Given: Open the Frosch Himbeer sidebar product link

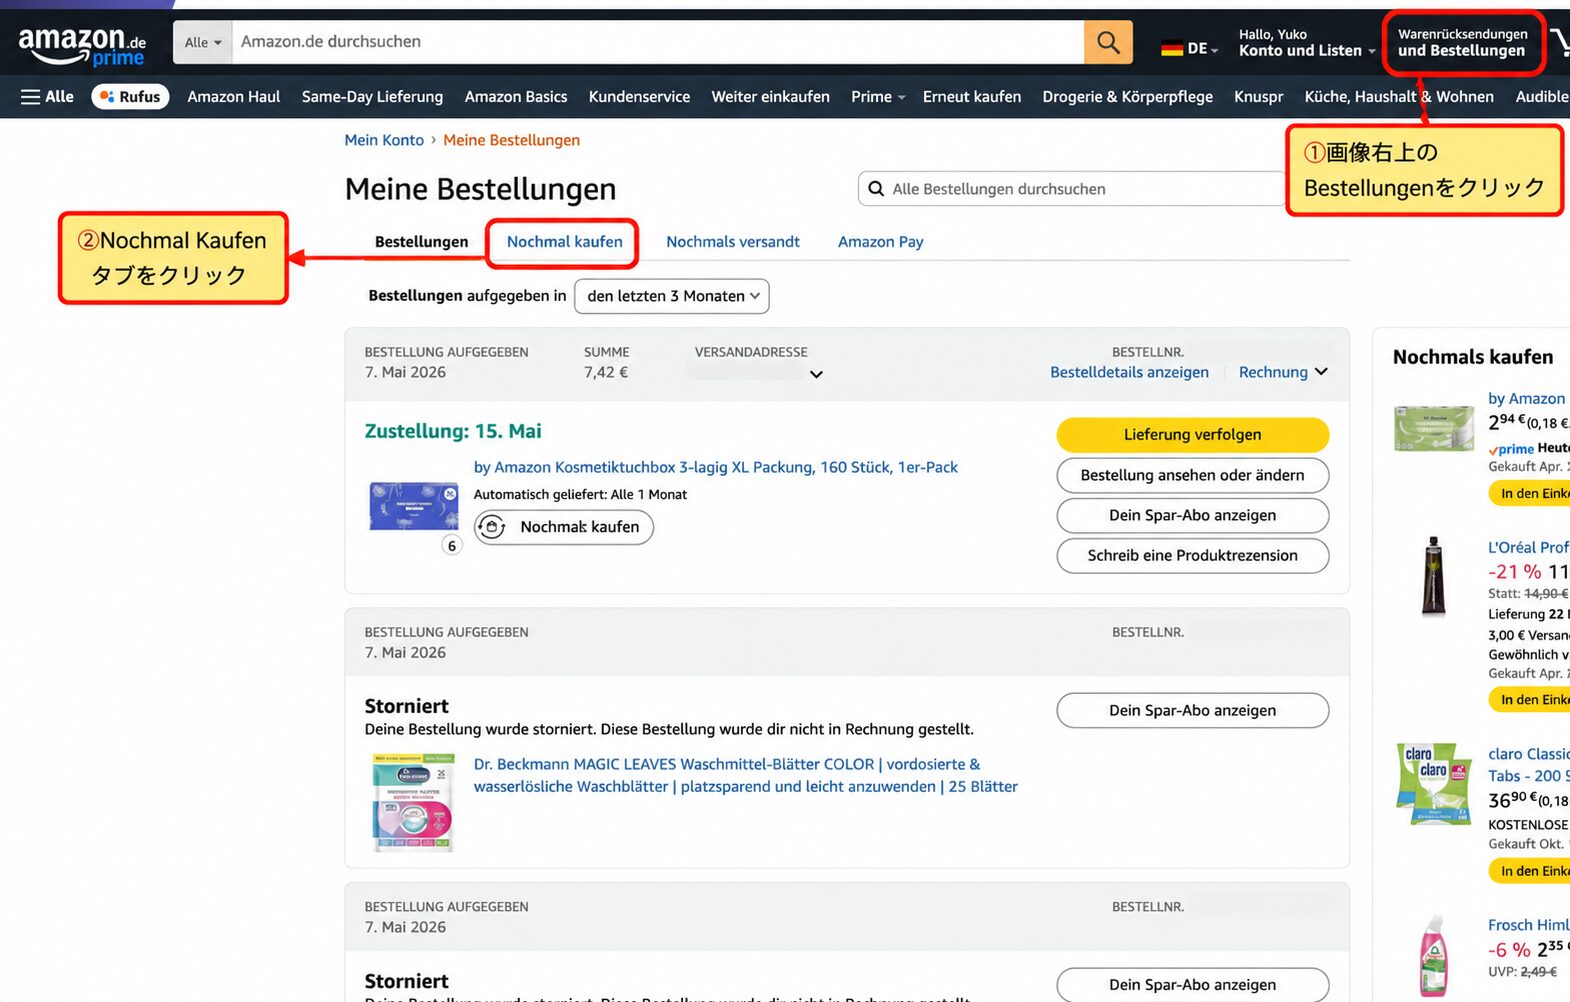Looking at the screenshot, I should tap(1528, 925).
